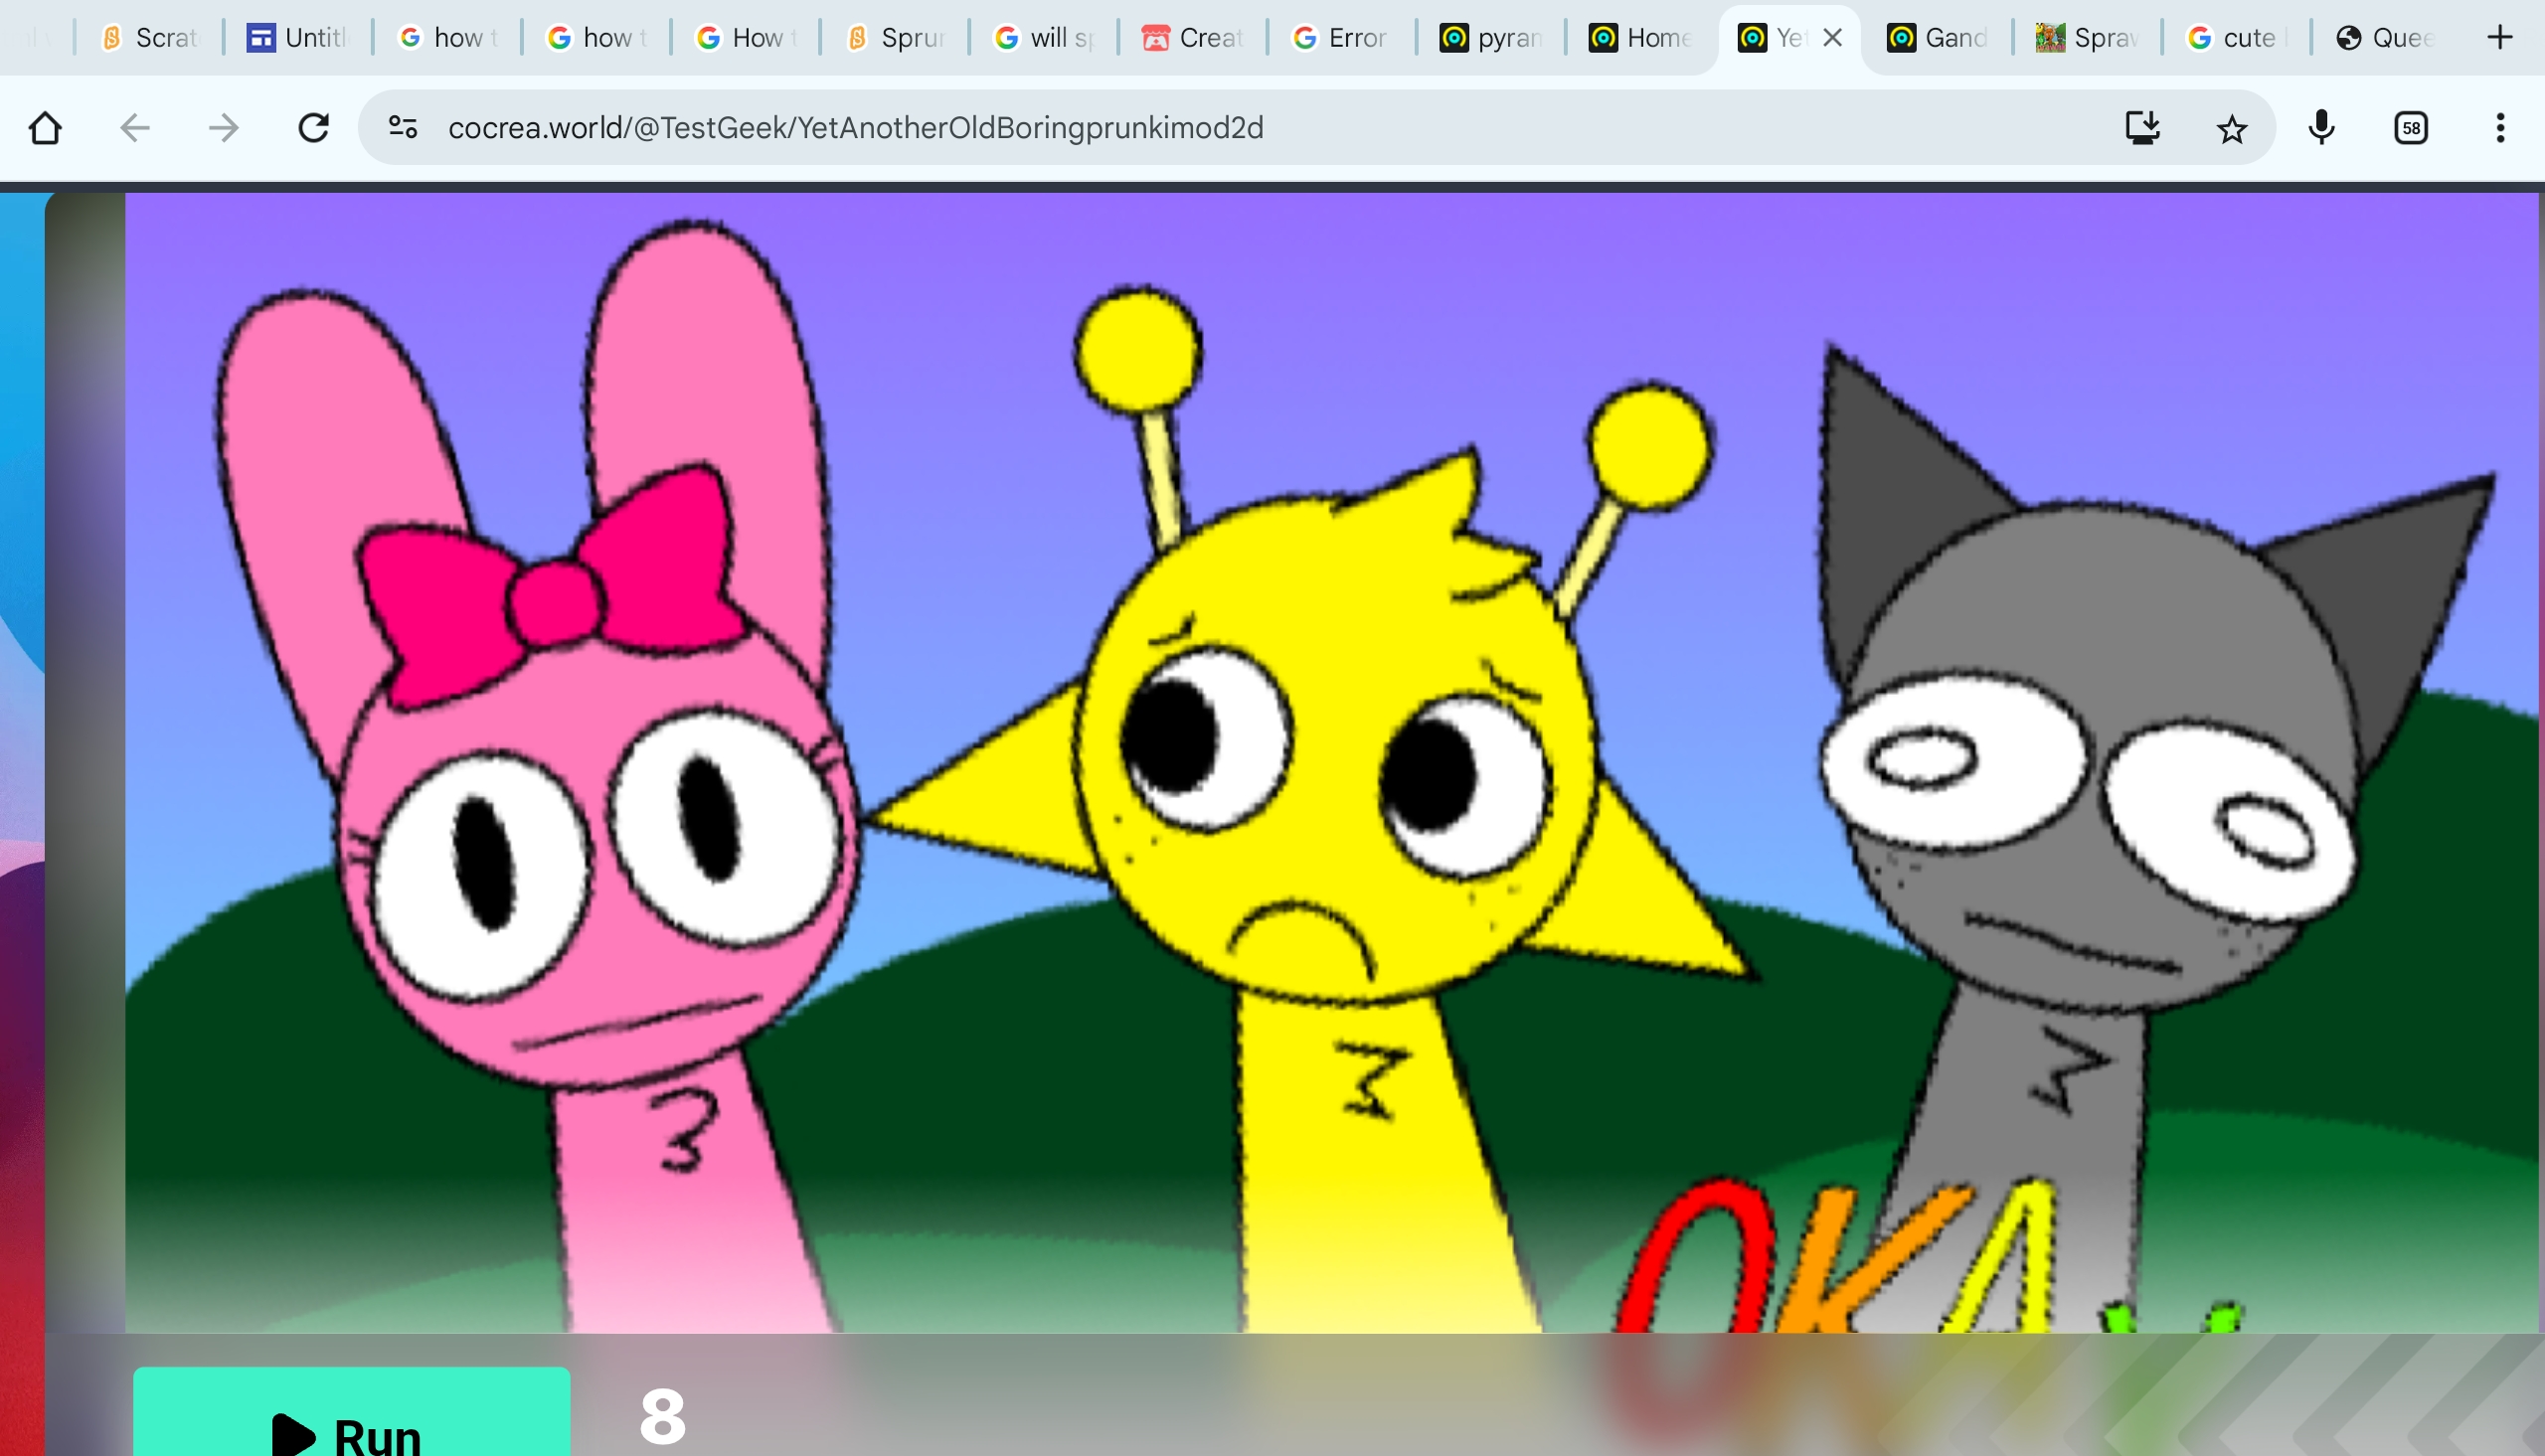Screen dimensions: 2545x1456
Task: Open the tab switcher showing 58 tabs
Action: [2411, 128]
